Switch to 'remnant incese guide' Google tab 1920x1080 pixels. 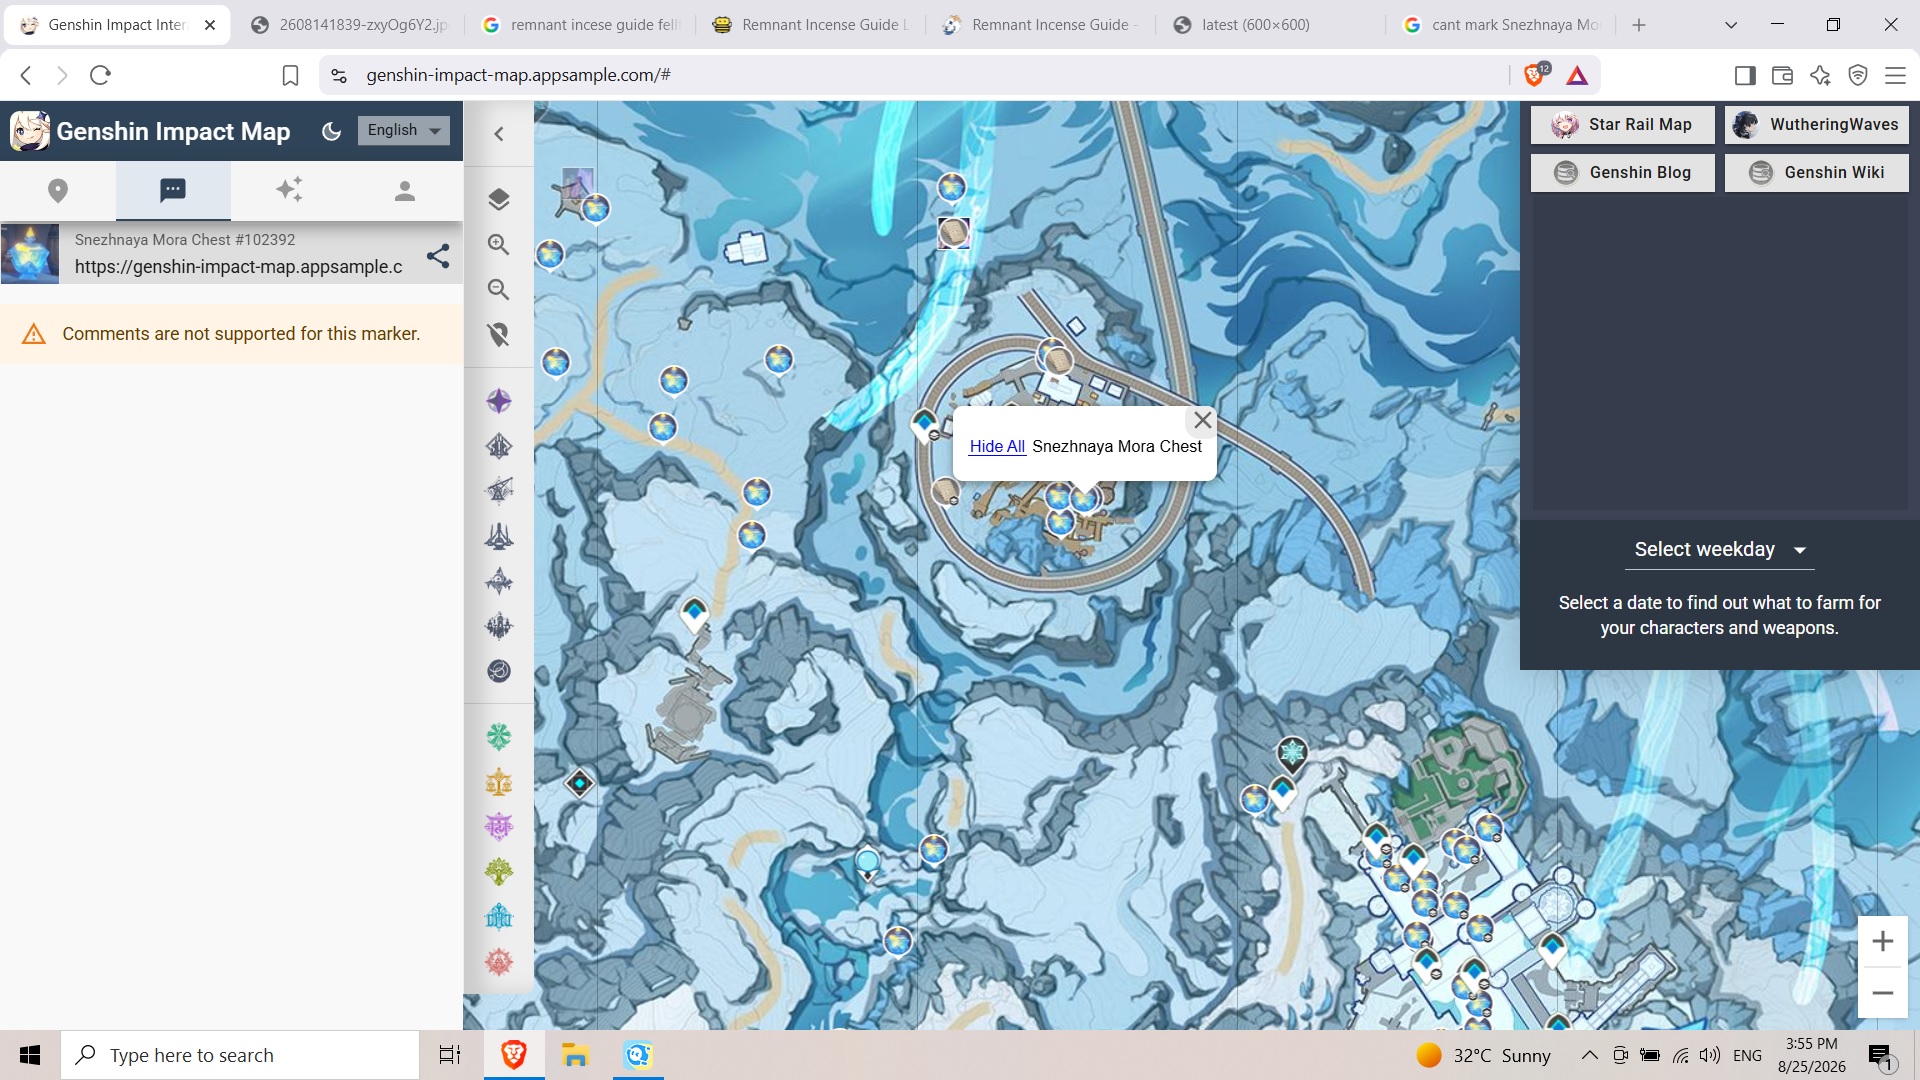(x=580, y=25)
